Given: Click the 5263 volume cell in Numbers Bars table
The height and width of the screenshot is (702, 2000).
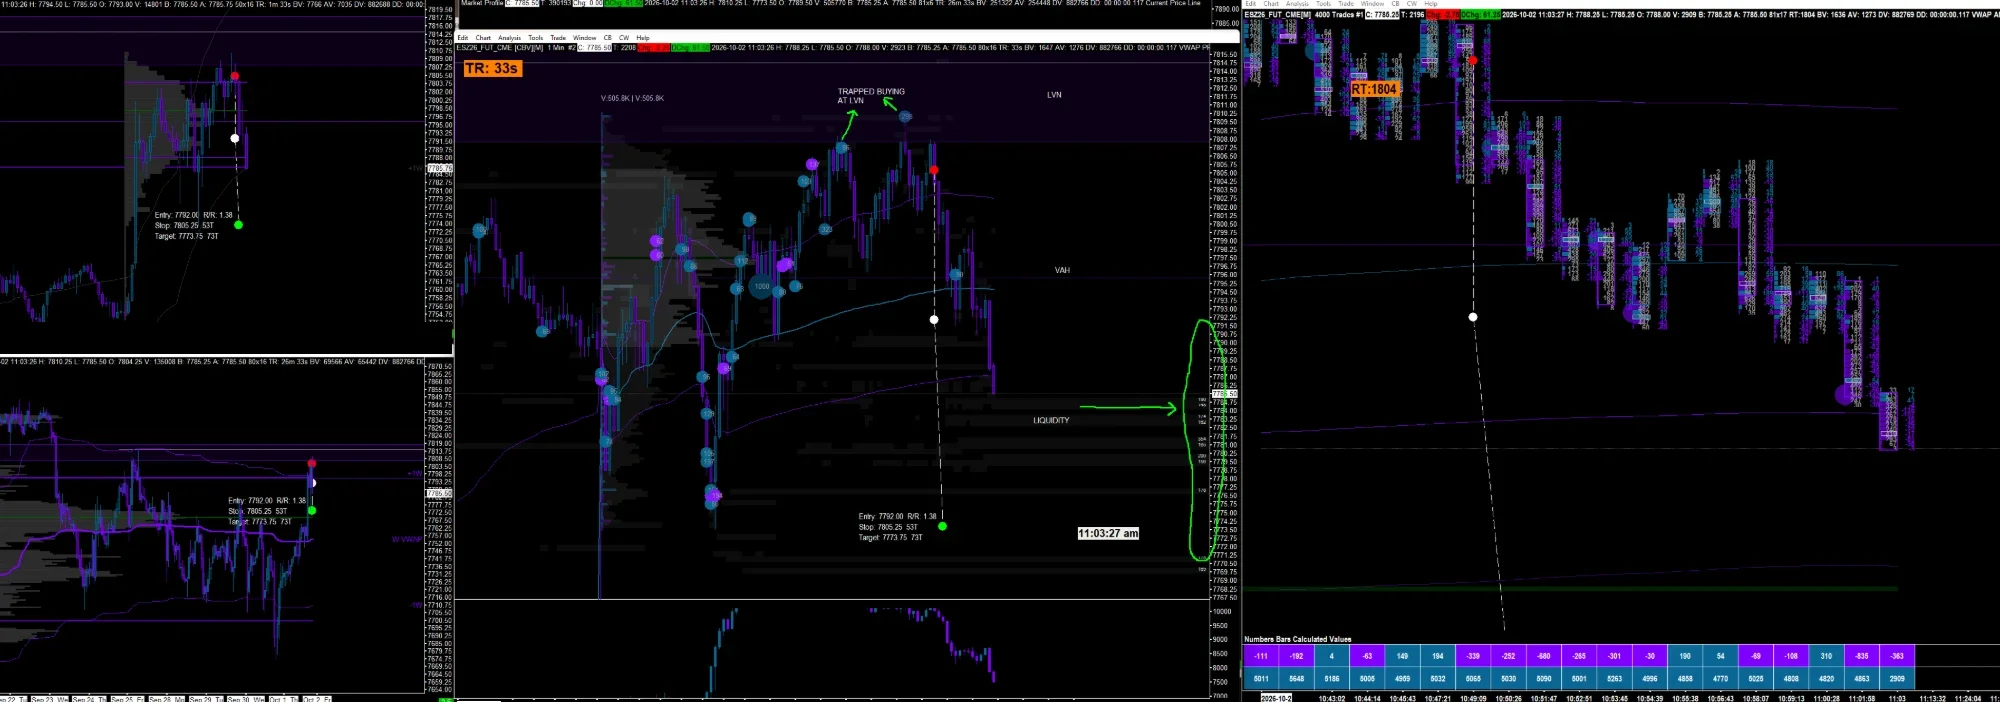Looking at the screenshot, I should [1614, 678].
